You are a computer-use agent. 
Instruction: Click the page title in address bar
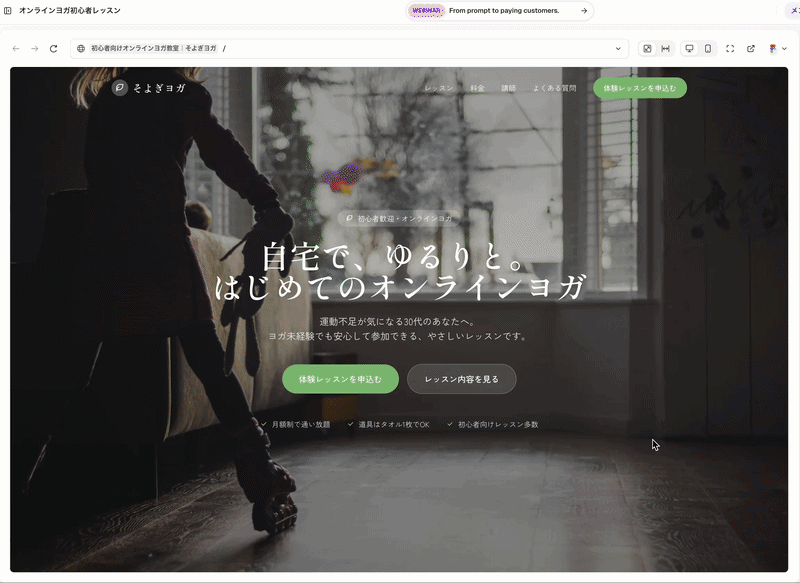coord(154,48)
